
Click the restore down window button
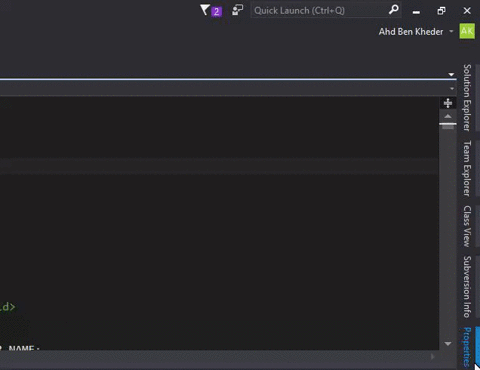[x=441, y=11]
